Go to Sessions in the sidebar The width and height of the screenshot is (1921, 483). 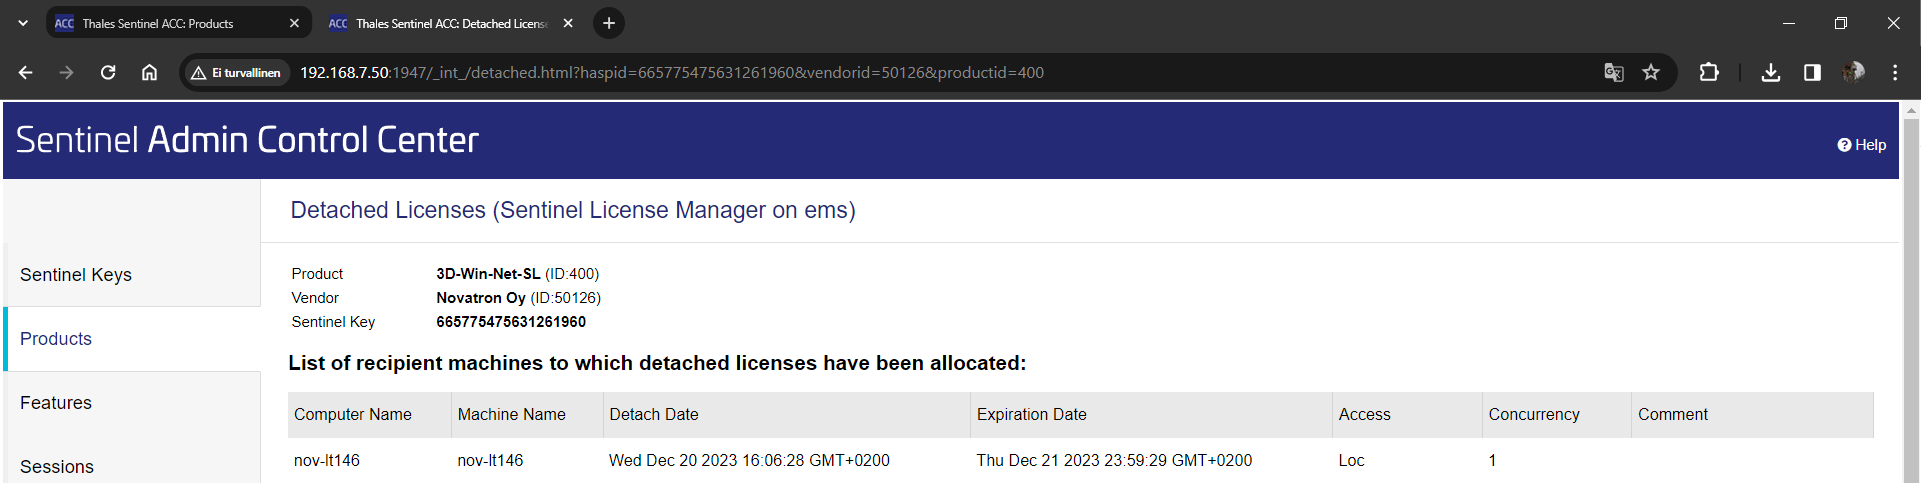tap(57, 466)
